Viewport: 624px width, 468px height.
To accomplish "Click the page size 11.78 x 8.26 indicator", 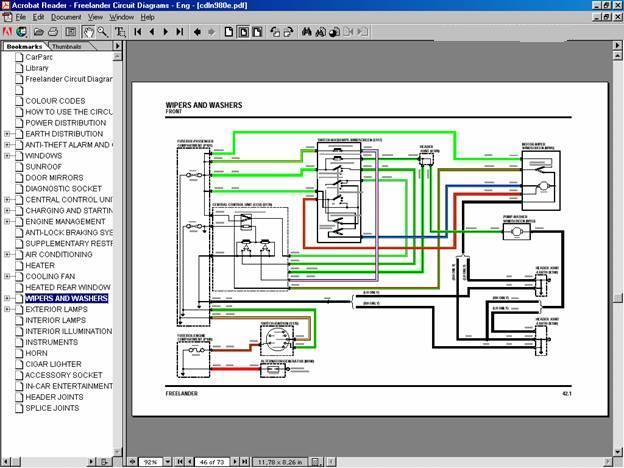I will click(280, 462).
